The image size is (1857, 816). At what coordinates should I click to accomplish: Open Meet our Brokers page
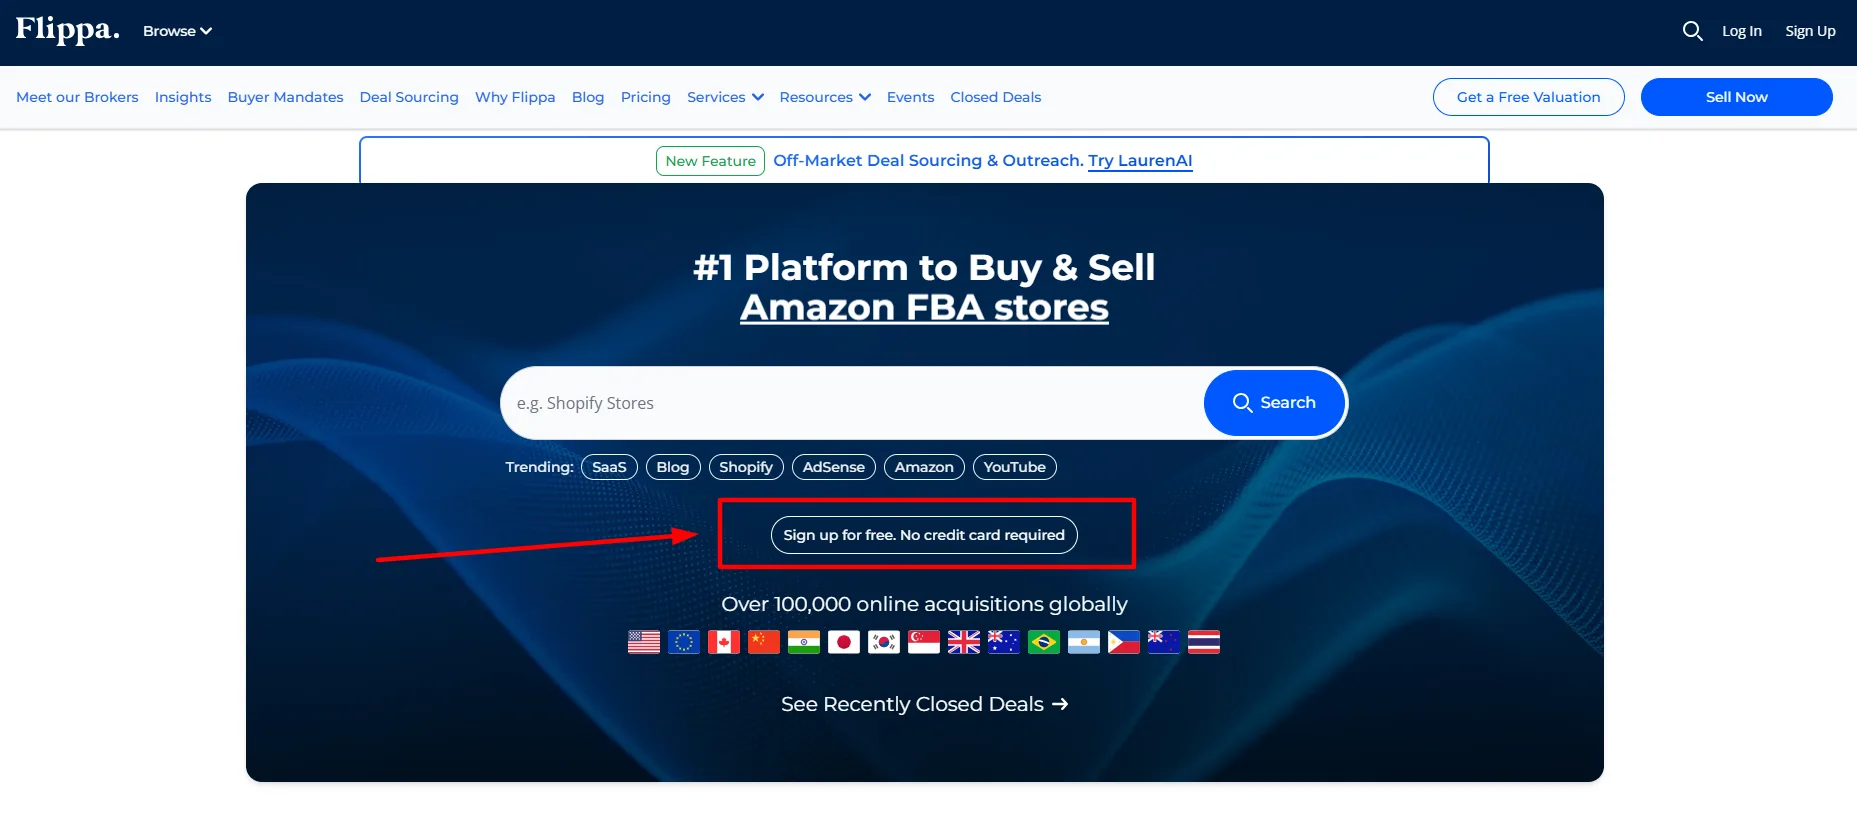[x=77, y=97]
